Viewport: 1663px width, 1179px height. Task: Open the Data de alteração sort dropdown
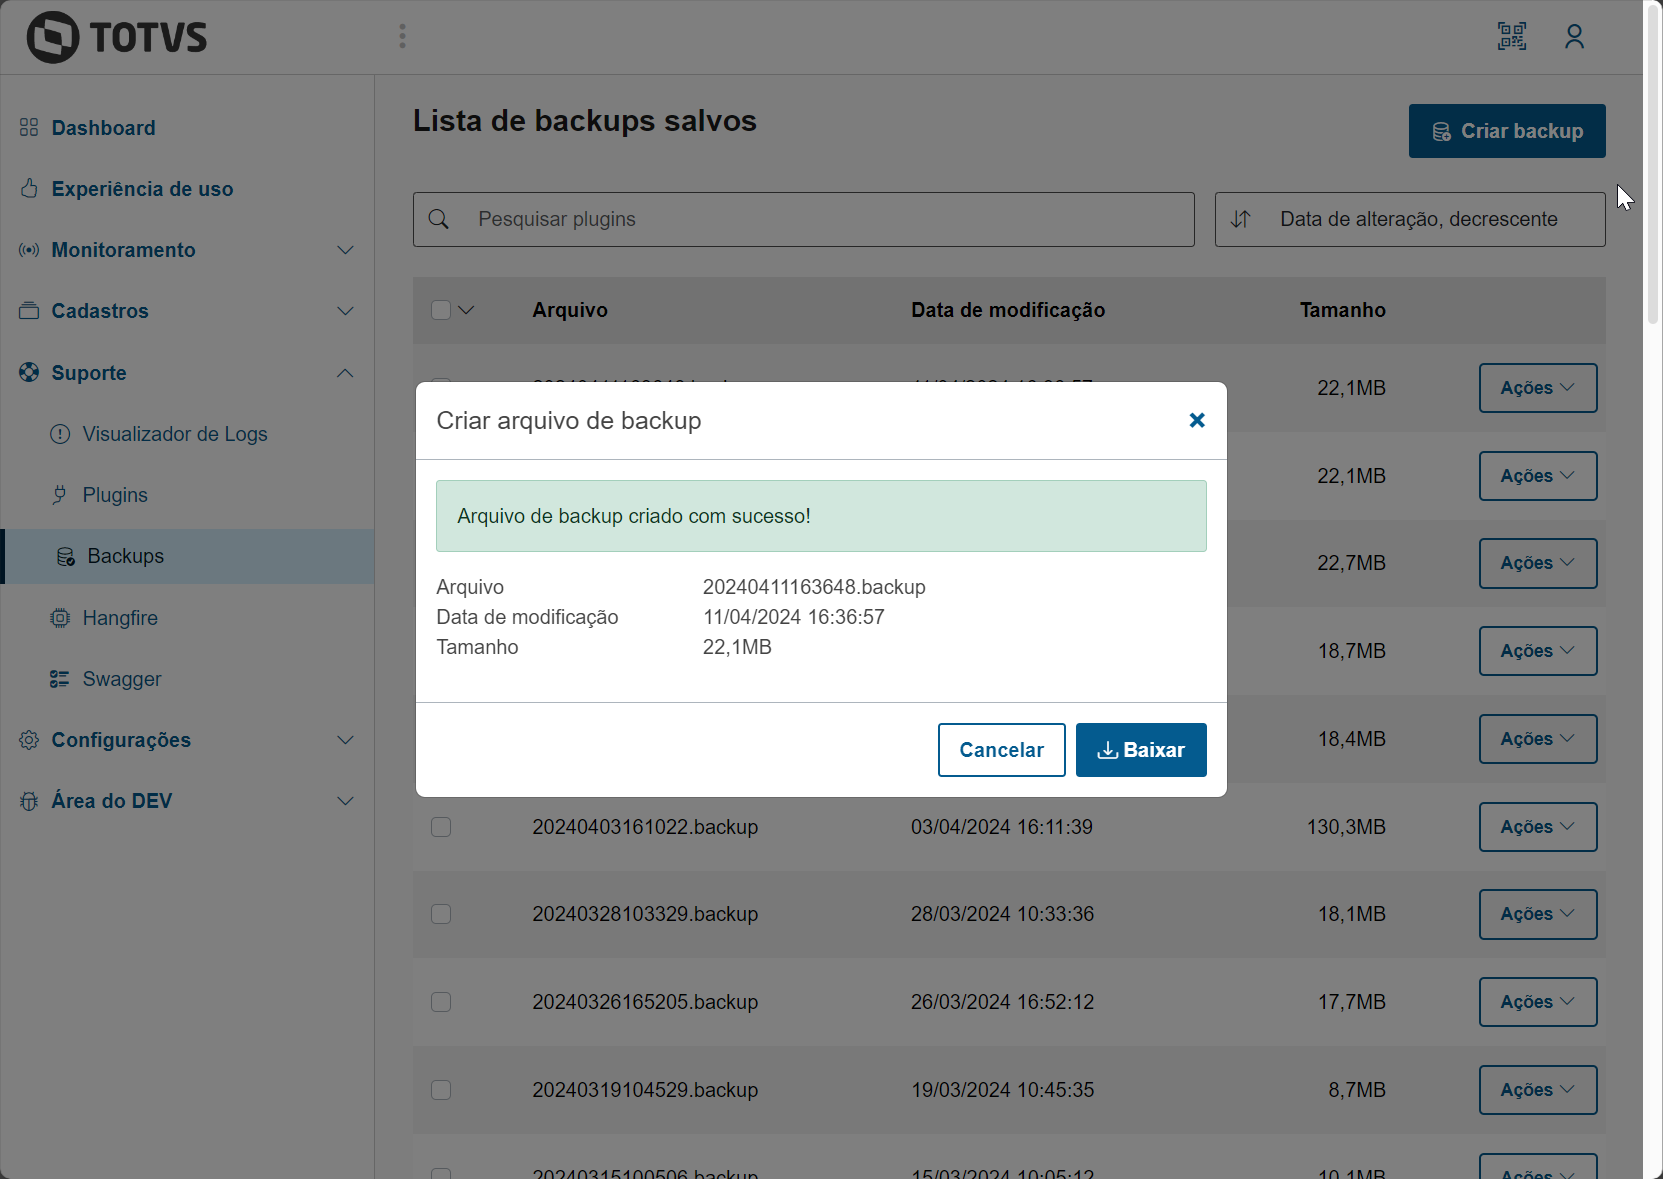pyautogui.click(x=1409, y=219)
